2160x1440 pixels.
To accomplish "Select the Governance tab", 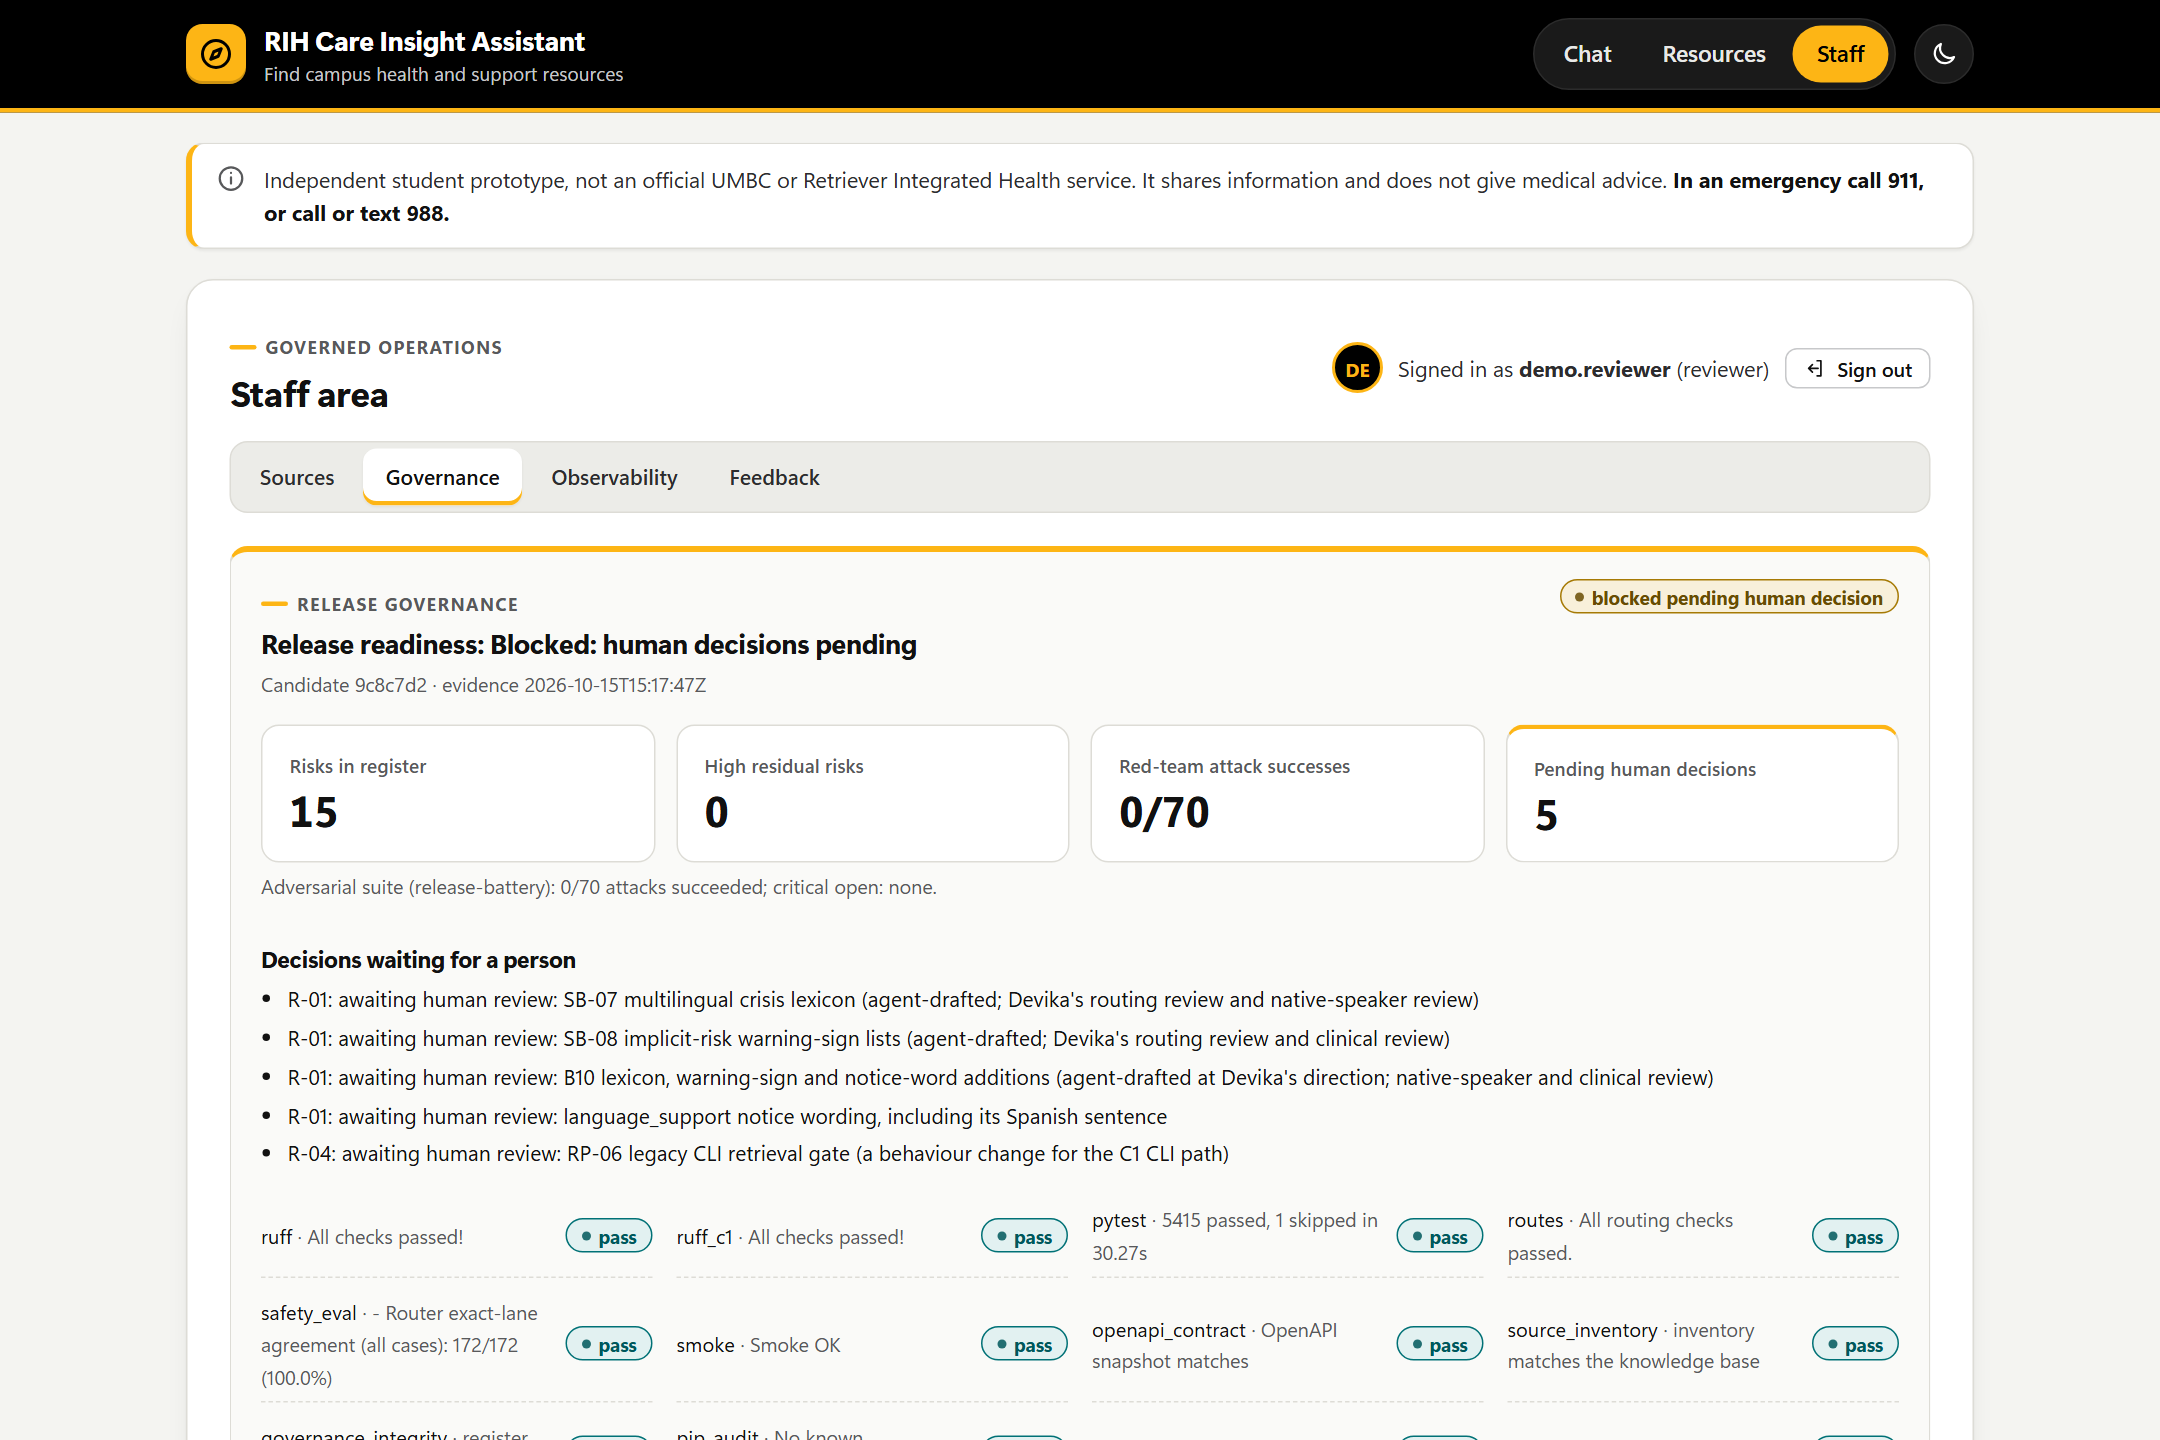I will click(442, 477).
